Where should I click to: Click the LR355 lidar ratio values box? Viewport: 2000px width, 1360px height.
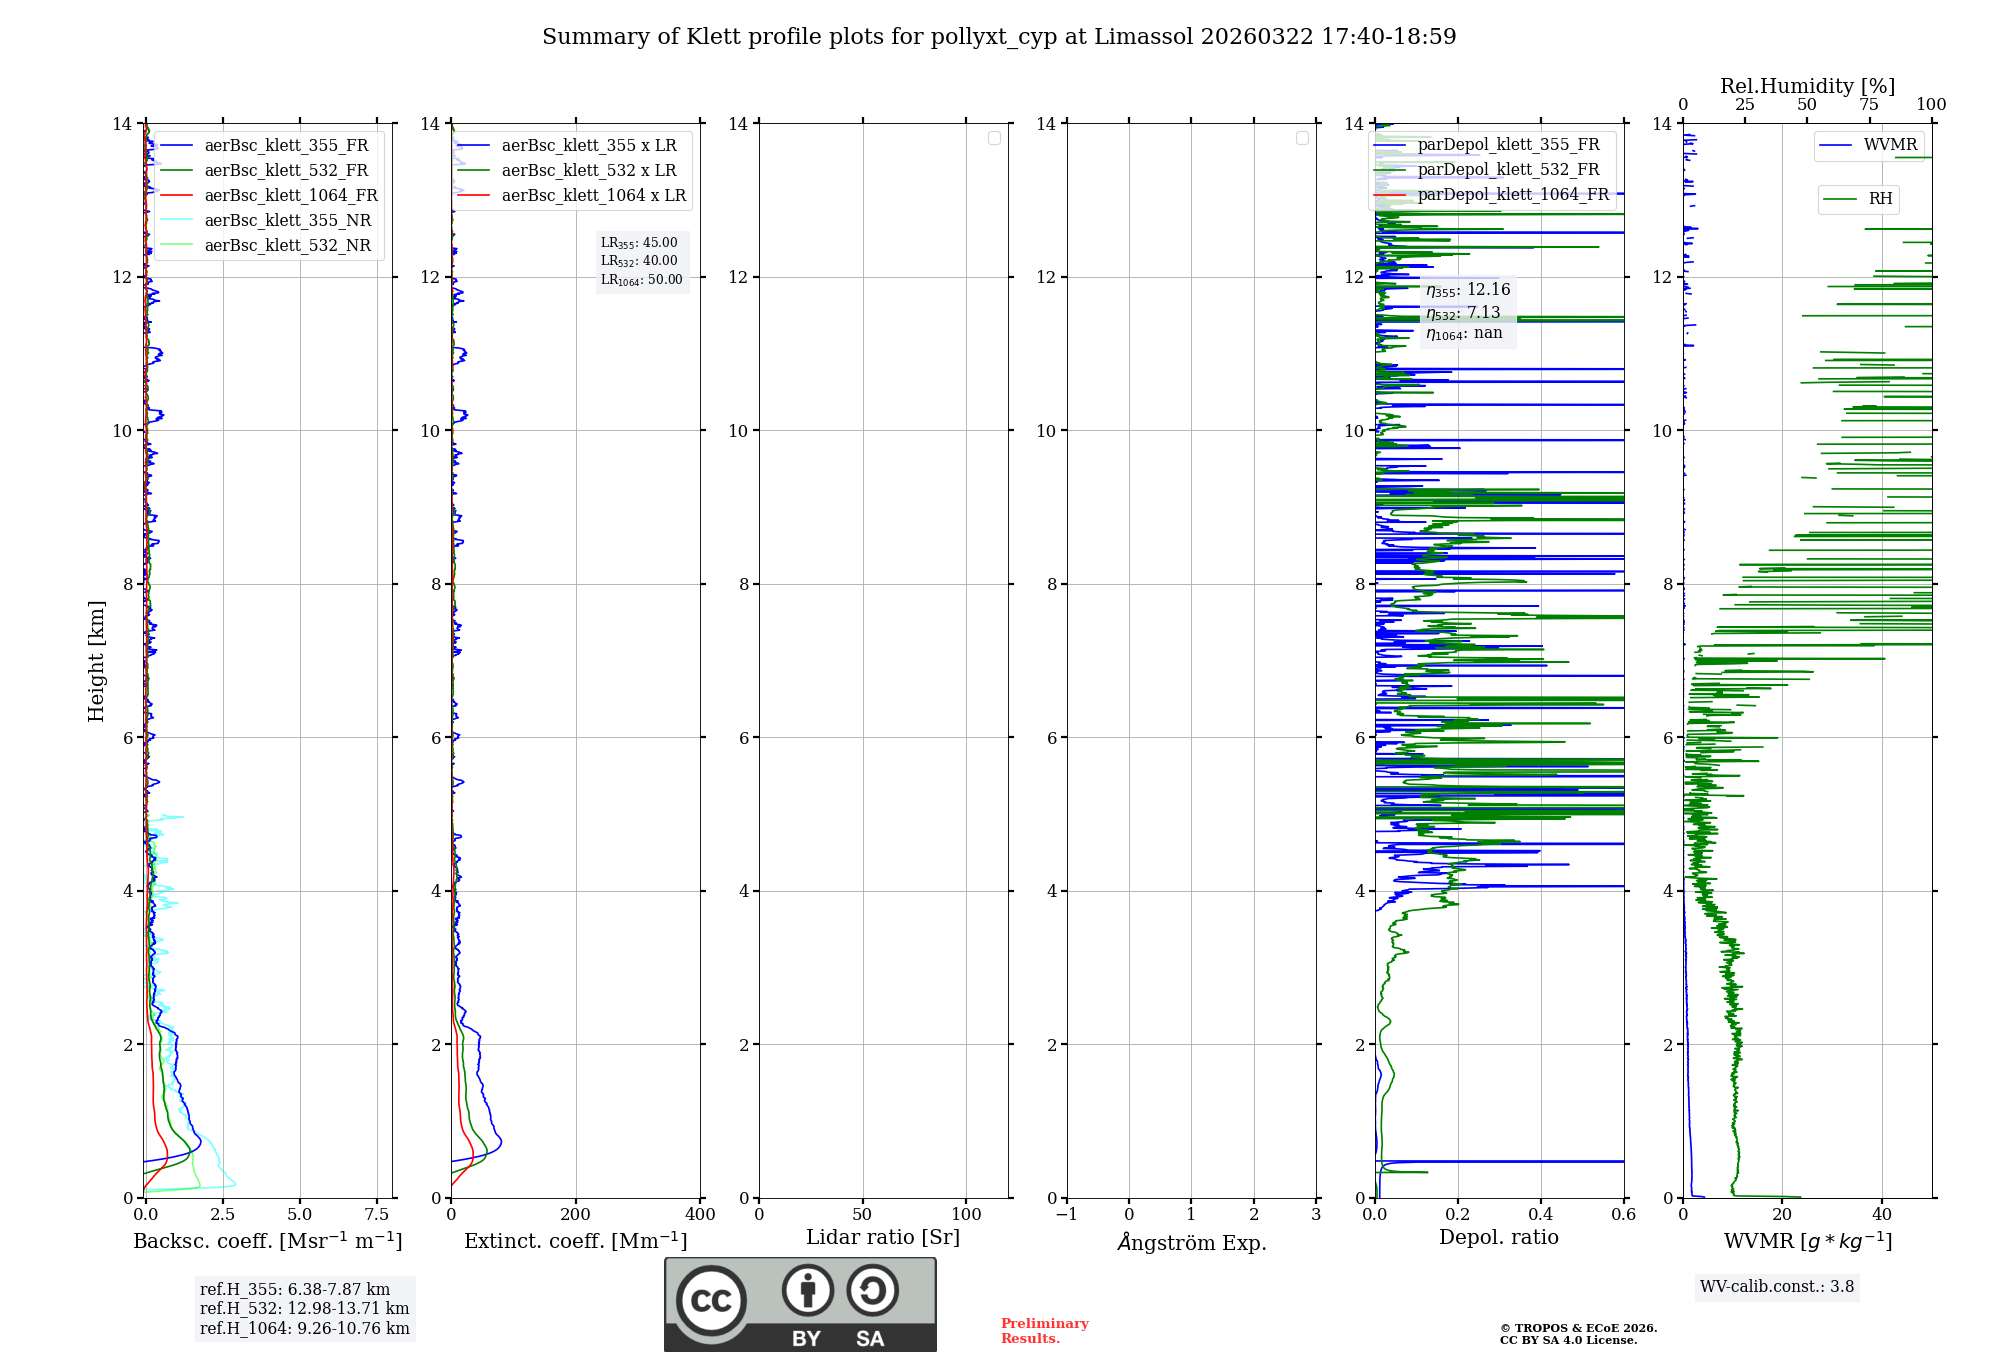click(641, 261)
